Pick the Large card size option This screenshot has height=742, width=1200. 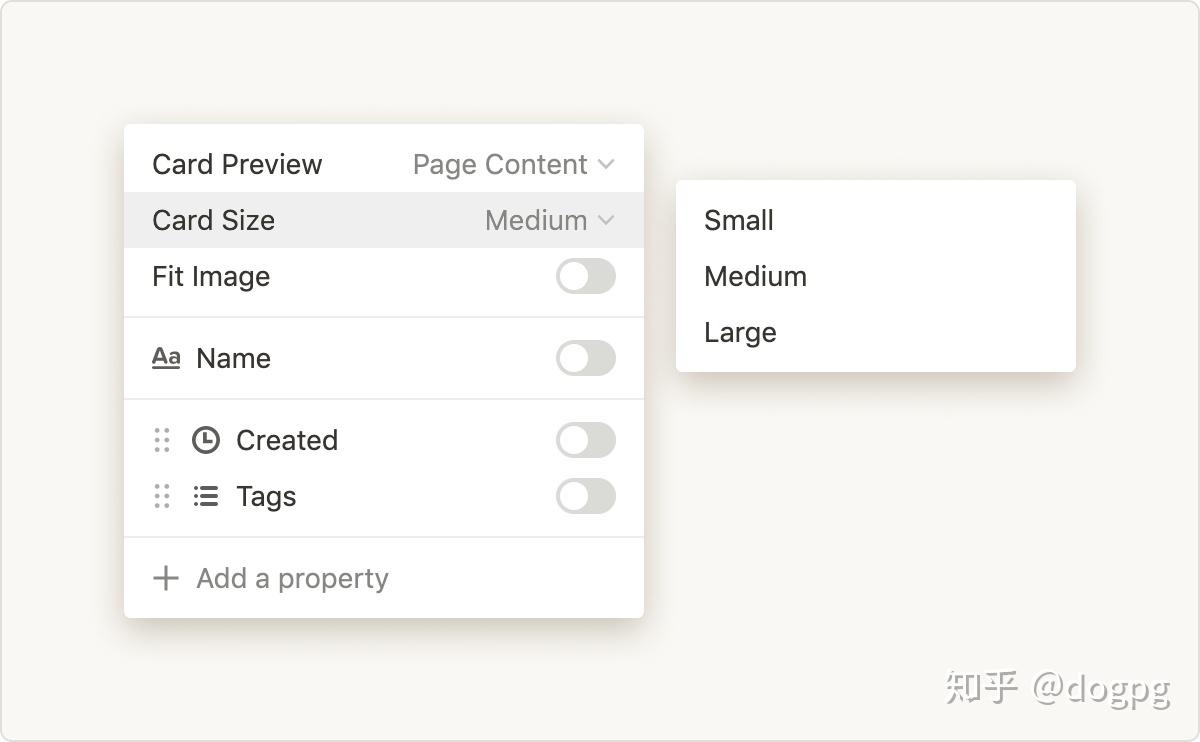coord(740,332)
